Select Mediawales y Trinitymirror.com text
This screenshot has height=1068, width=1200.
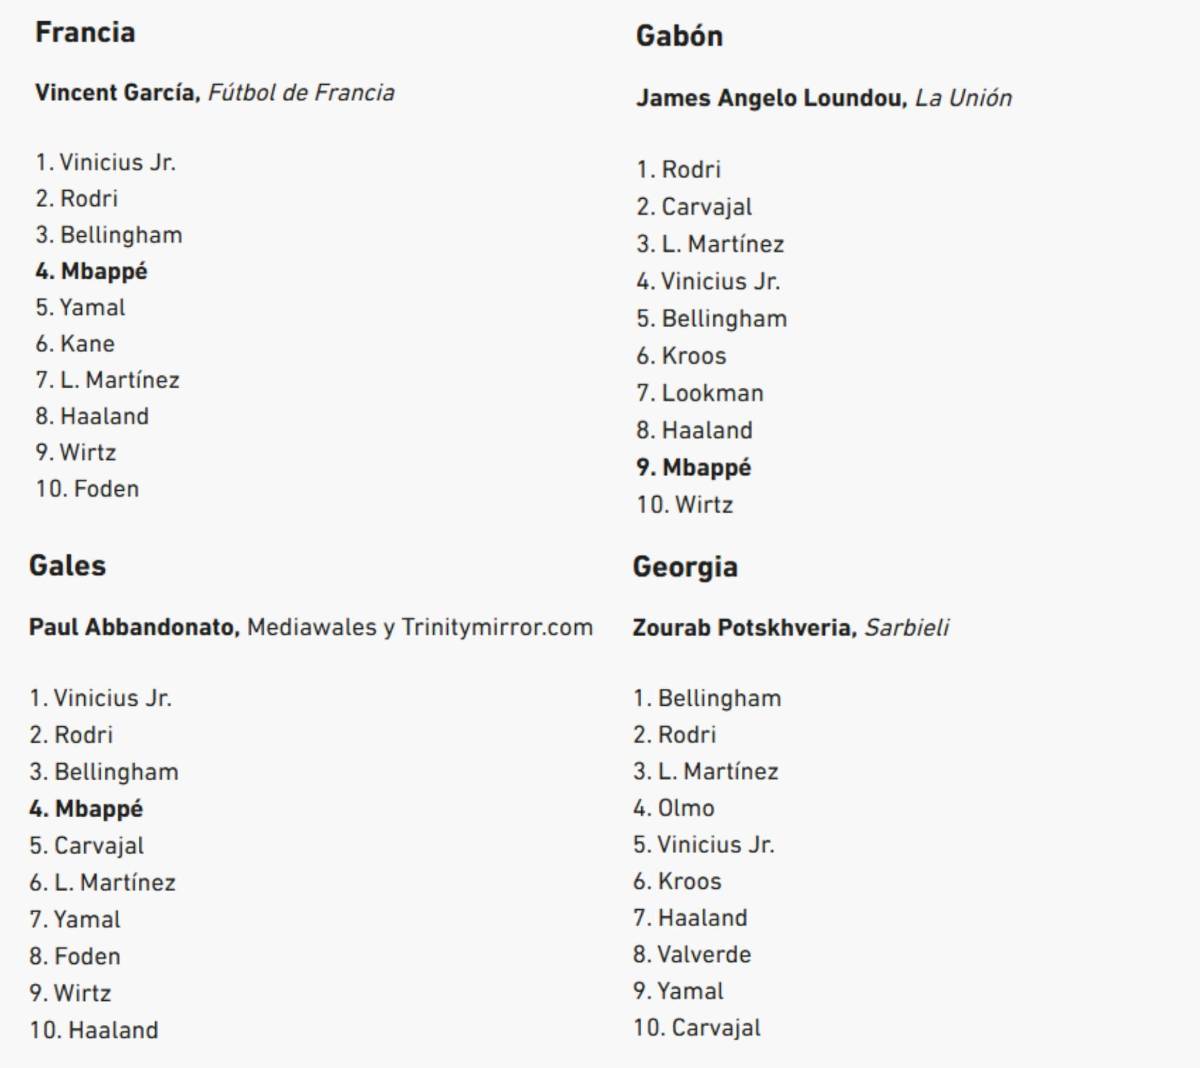[x=420, y=627]
